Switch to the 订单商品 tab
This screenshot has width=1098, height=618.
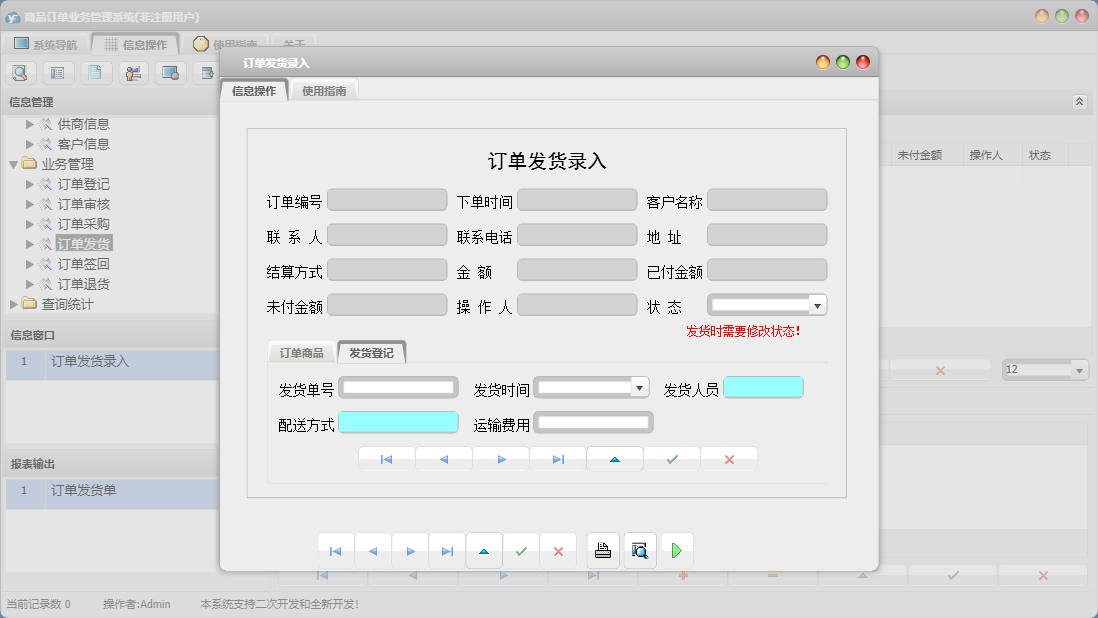(x=300, y=352)
